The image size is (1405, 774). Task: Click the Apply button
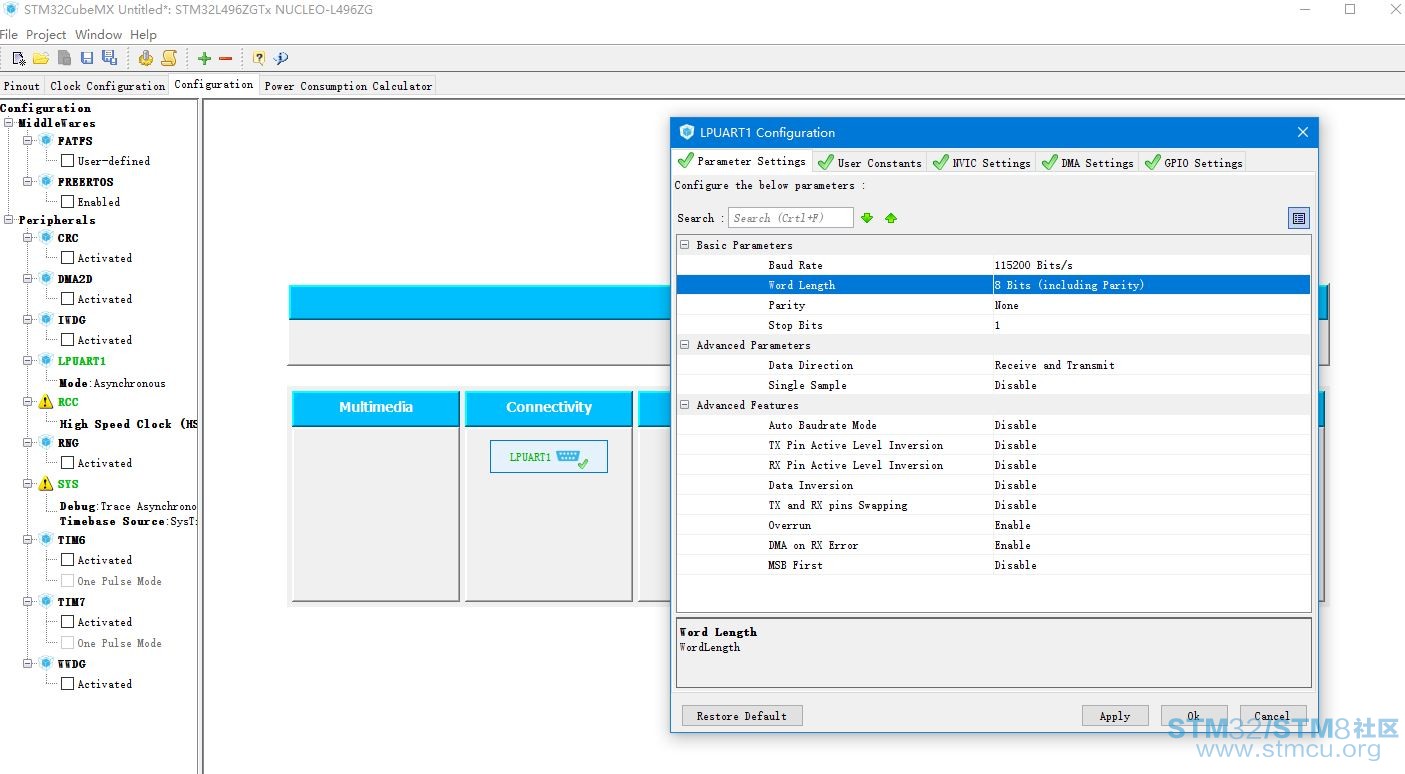[x=1115, y=716]
